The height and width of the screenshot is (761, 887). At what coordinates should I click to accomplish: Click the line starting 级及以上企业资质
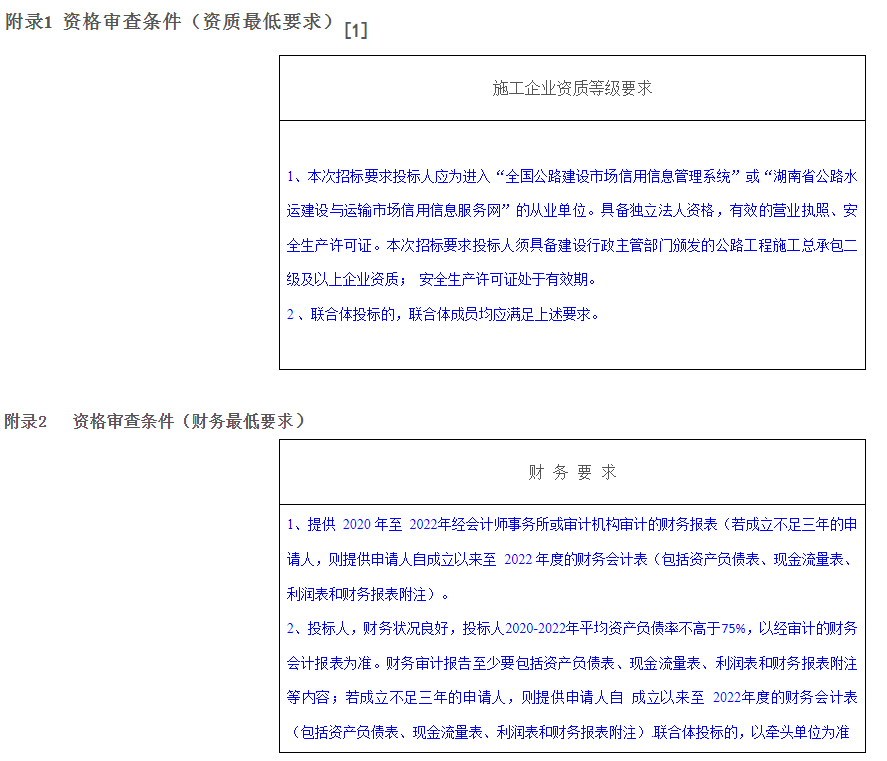tap(441, 280)
